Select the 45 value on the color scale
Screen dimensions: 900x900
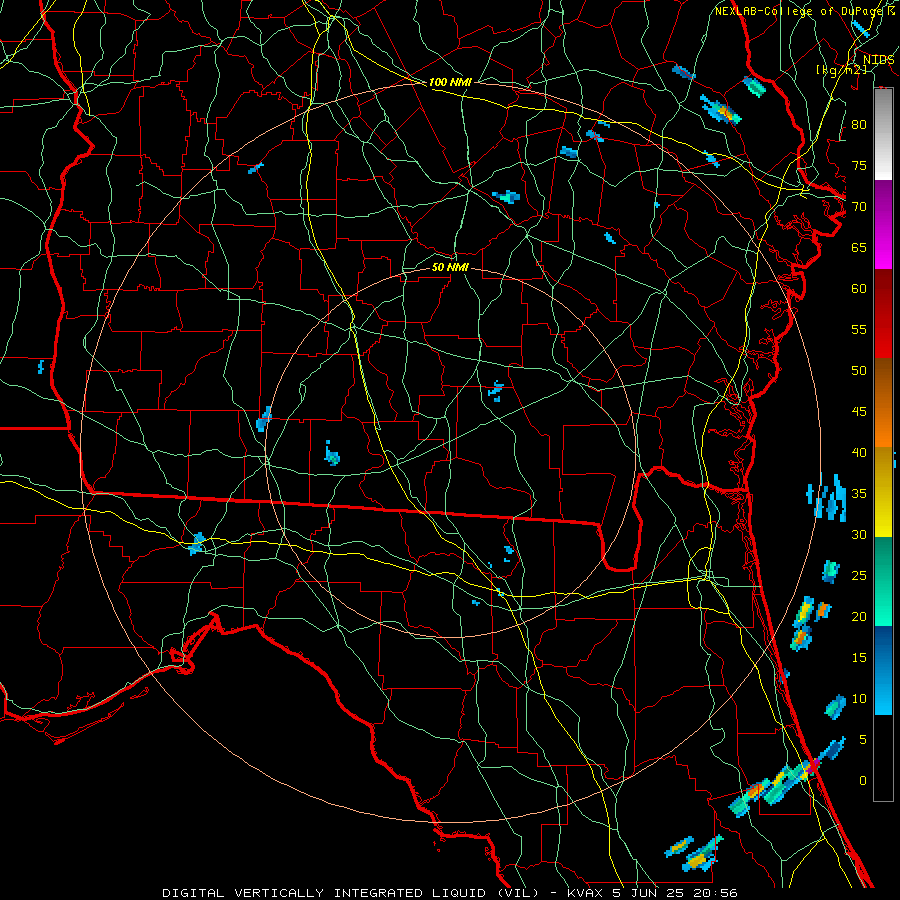pos(859,412)
